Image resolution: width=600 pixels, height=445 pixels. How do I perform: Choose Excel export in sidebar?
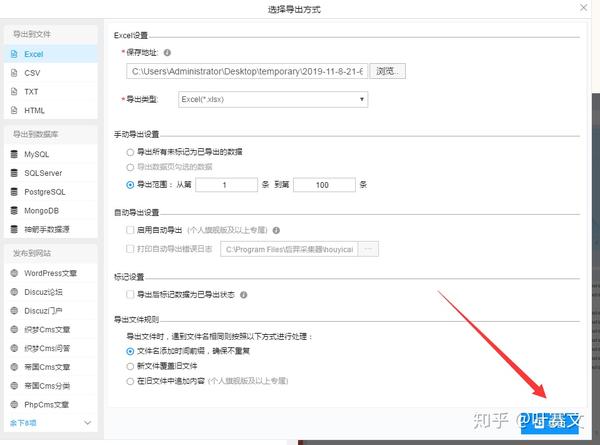(x=51, y=54)
